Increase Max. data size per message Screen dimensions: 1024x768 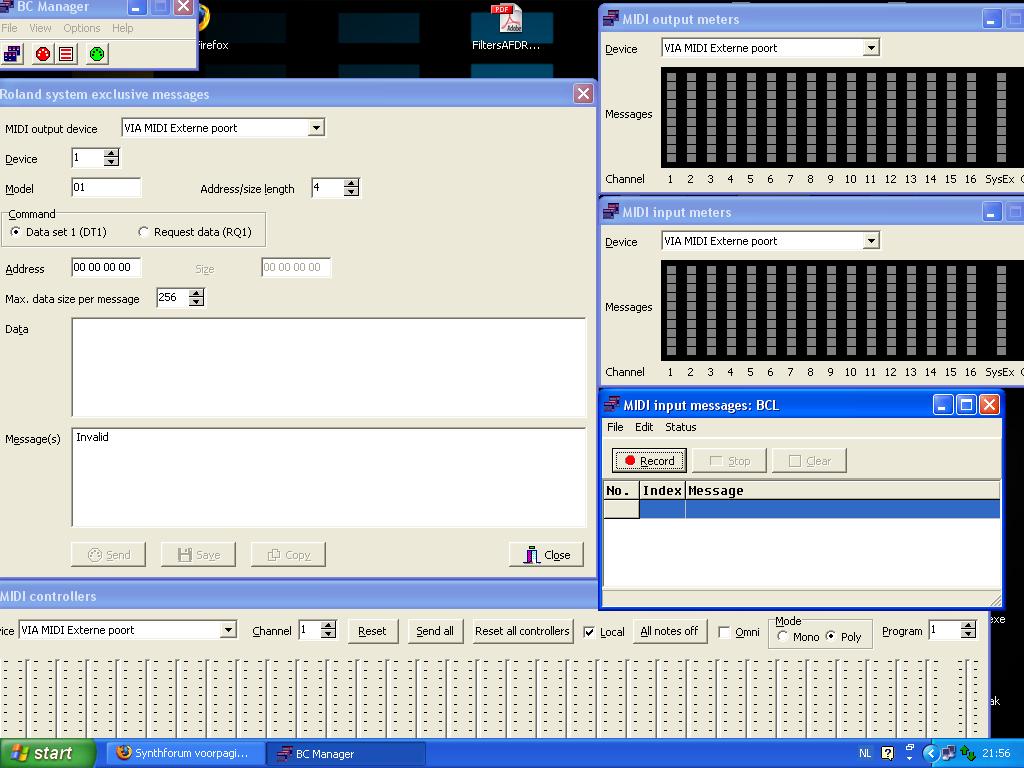click(x=197, y=293)
